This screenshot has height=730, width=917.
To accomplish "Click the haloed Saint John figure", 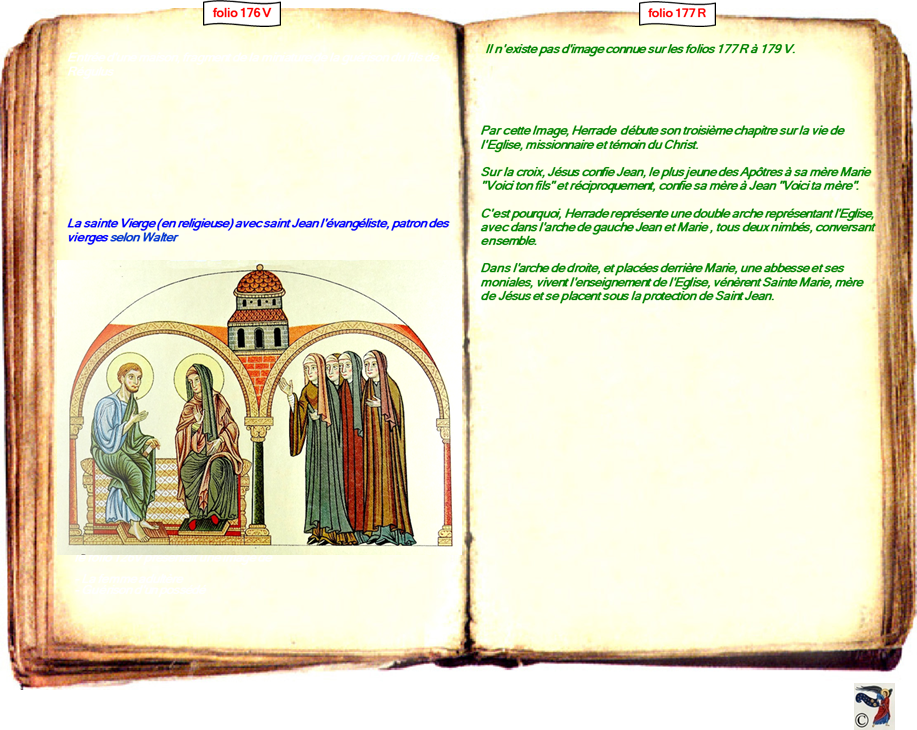I will click(x=125, y=446).
